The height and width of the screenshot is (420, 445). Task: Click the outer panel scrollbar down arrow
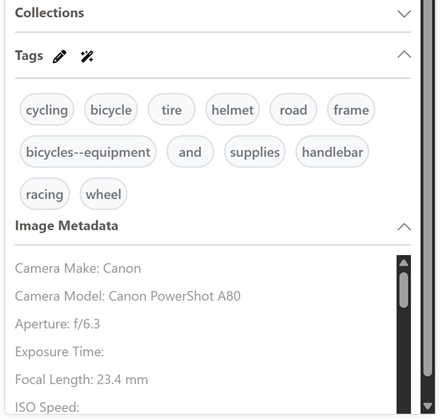[x=428, y=406]
